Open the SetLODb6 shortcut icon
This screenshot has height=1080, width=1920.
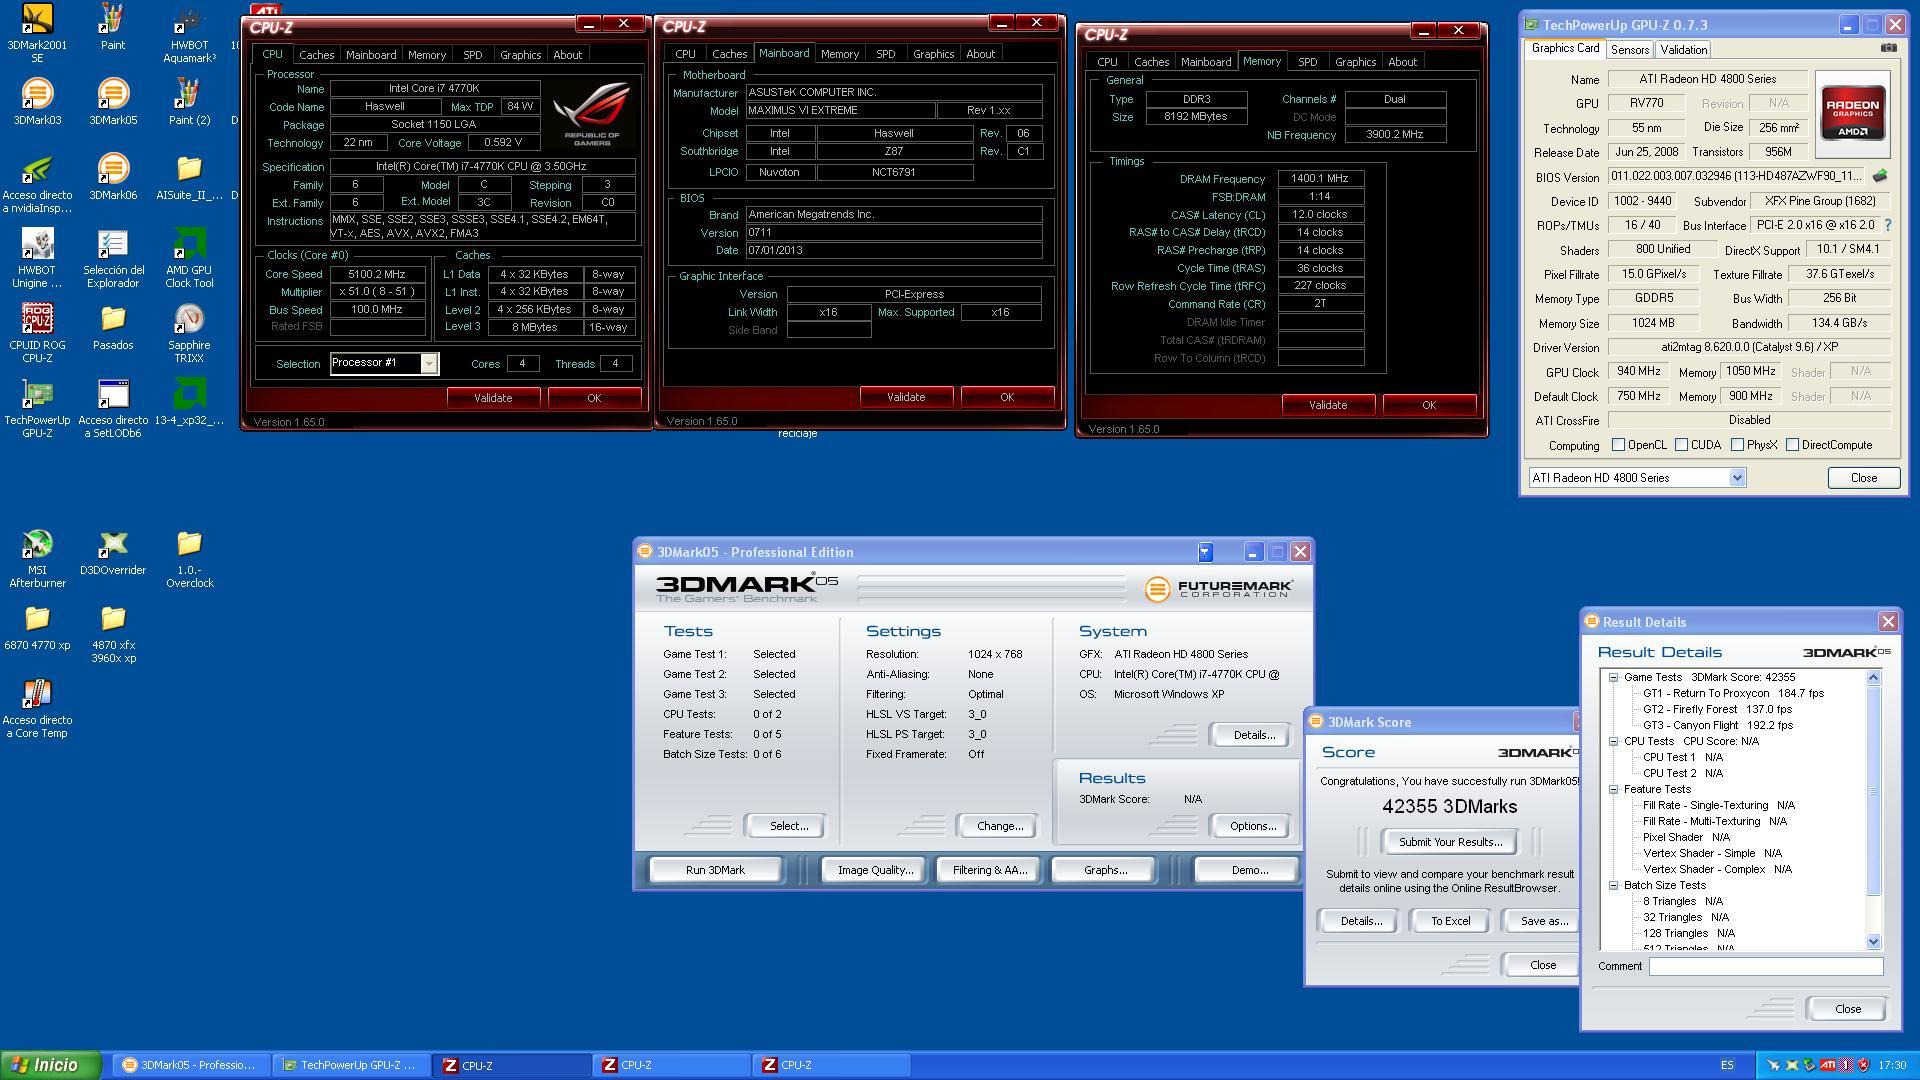(x=113, y=408)
